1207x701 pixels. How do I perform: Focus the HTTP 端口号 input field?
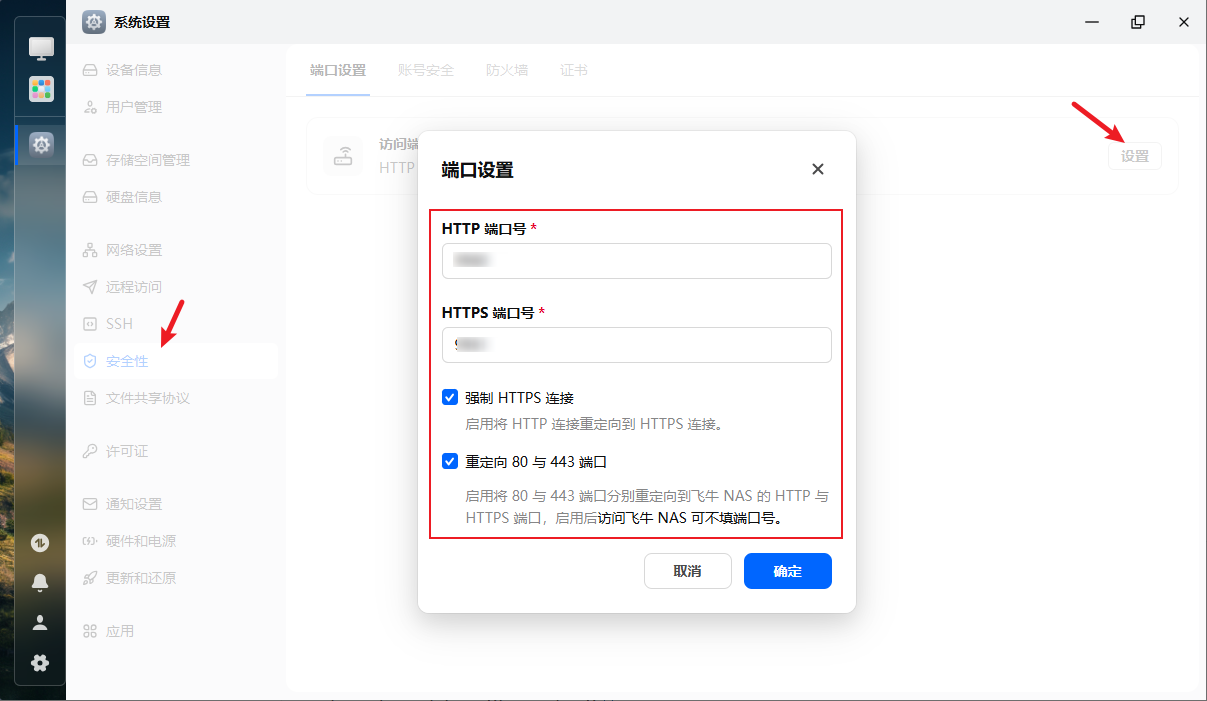coord(636,261)
